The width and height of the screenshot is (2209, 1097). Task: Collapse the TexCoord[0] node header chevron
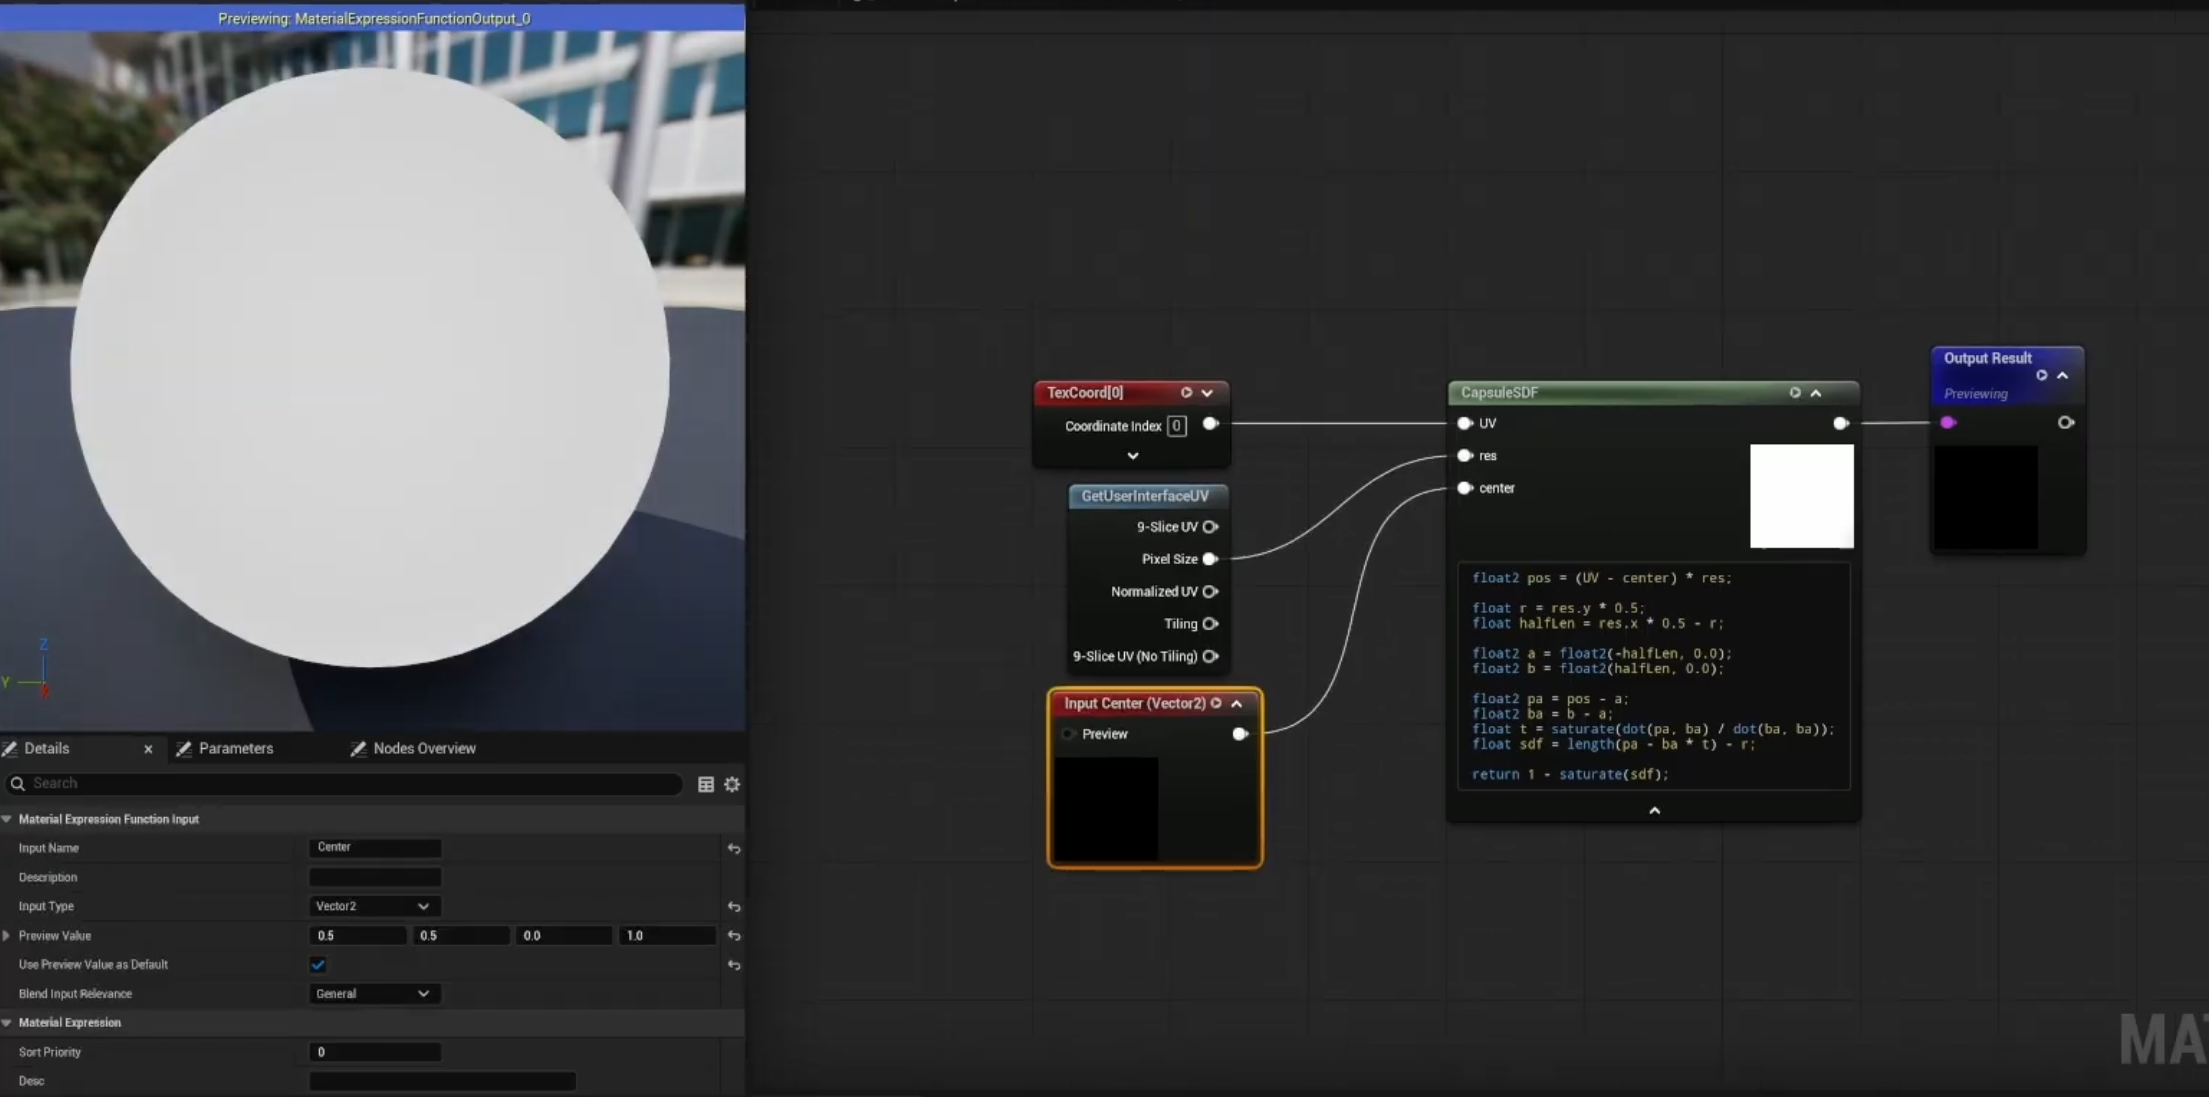click(1207, 393)
